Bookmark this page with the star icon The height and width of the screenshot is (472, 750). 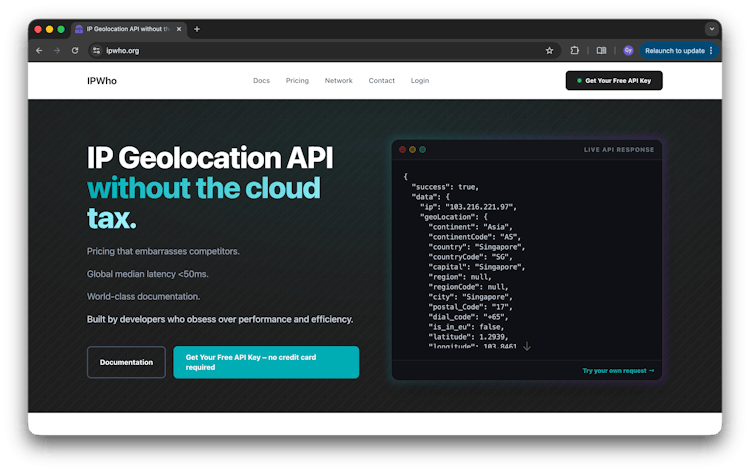click(549, 50)
